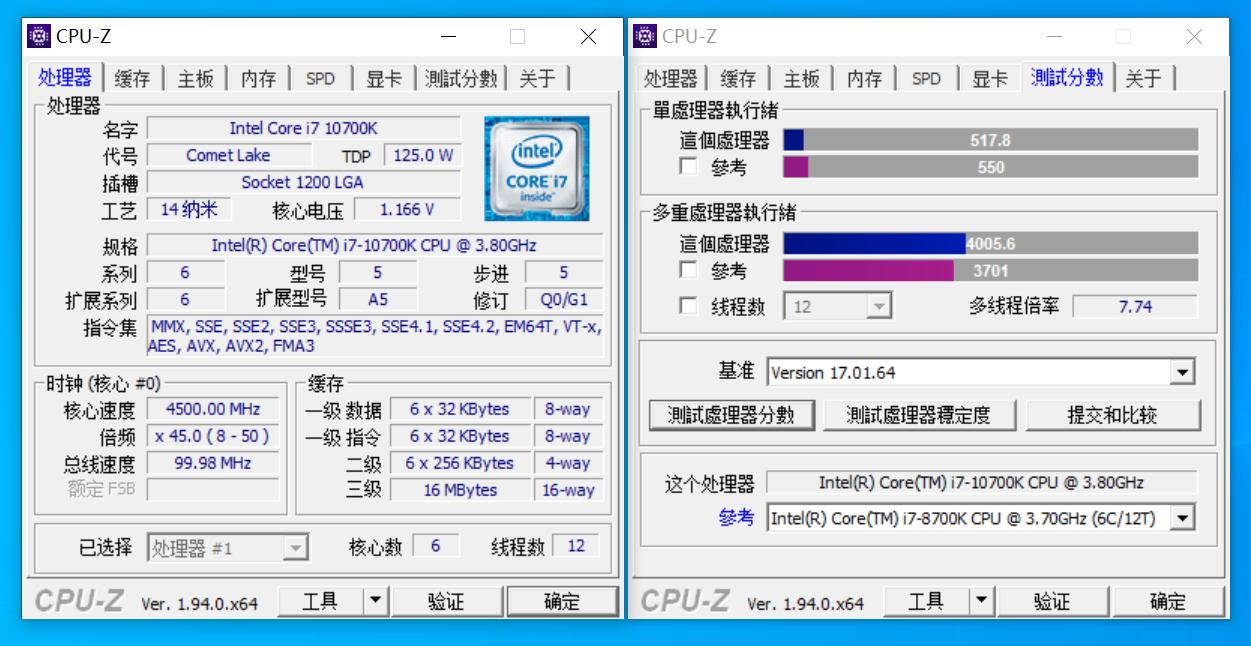Click the CPU-Z icon on right window title bar
Screen dimensions: 1251x646
(643, 36)
